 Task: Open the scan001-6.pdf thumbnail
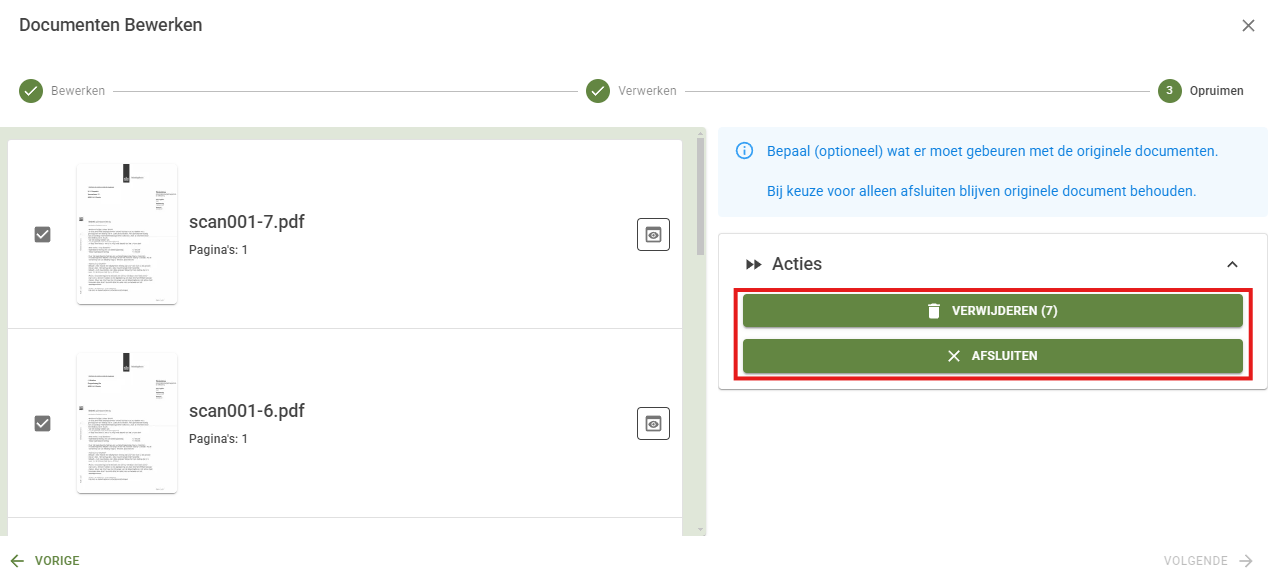coord(127,423)
